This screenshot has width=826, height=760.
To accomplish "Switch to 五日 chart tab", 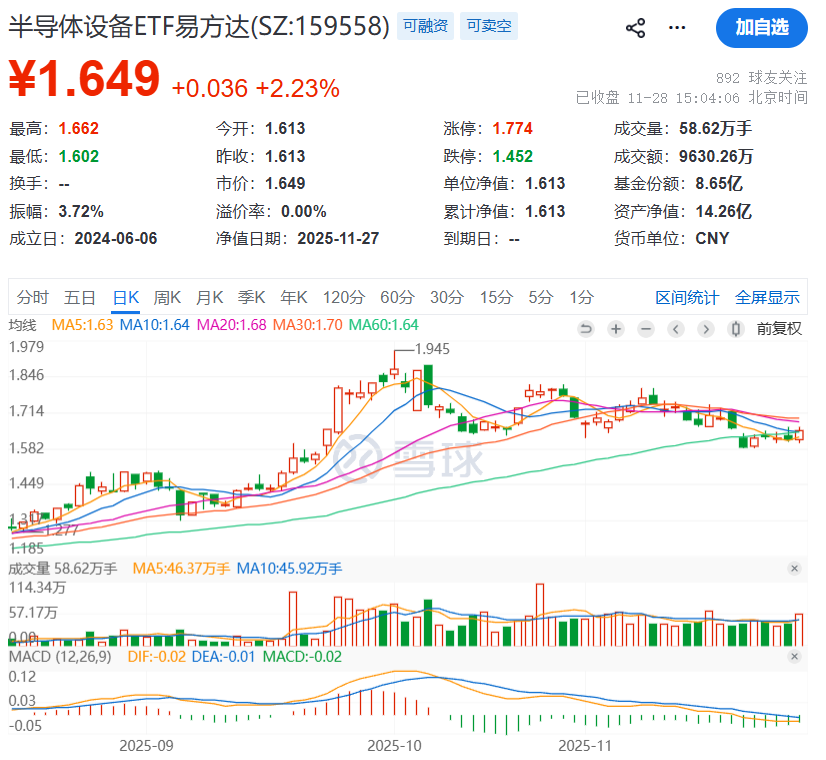I will tap(80, 297).
